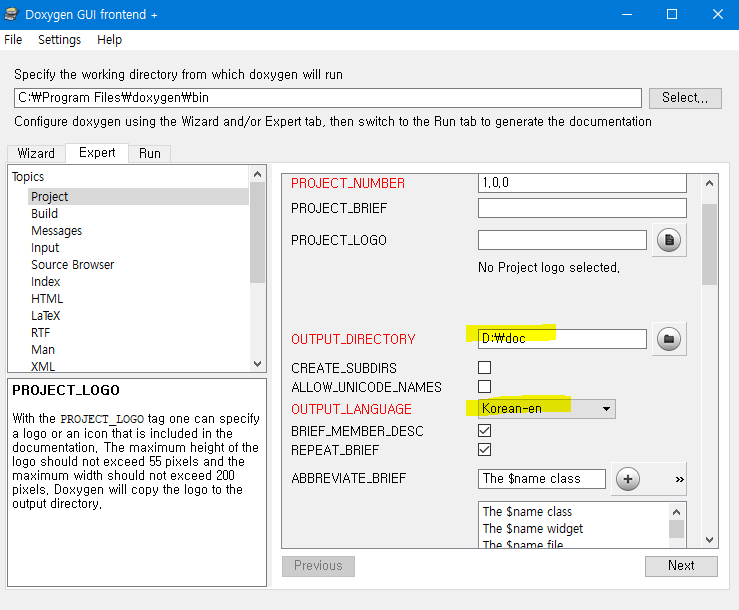Open the Help menu

point(109,40)
